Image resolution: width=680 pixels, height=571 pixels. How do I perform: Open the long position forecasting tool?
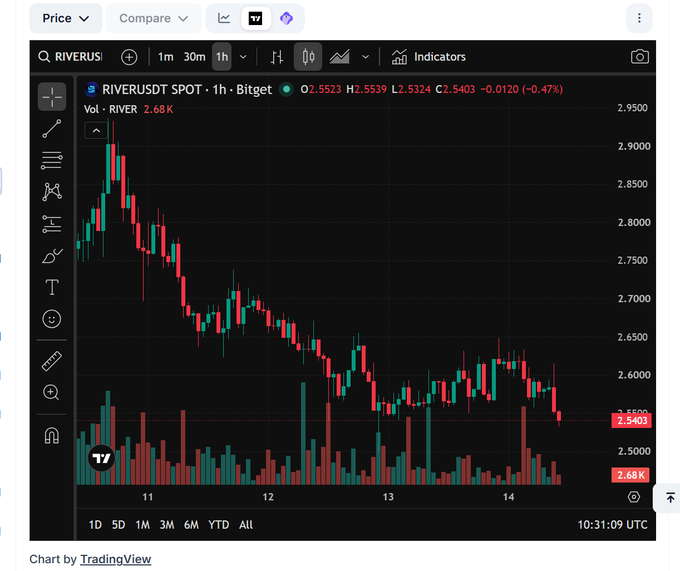tap(52, 224)
